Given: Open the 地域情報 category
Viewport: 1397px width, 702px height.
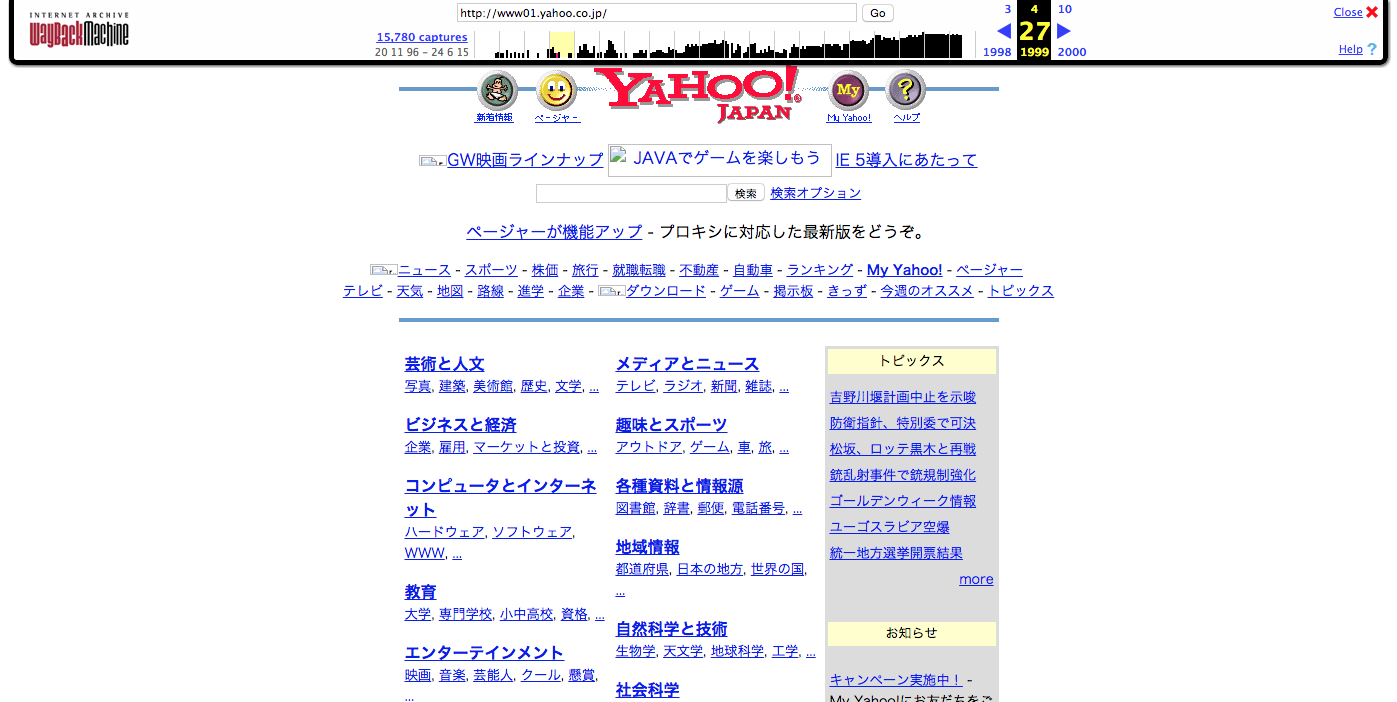Looking at the screenshot, I should point(647,548).
